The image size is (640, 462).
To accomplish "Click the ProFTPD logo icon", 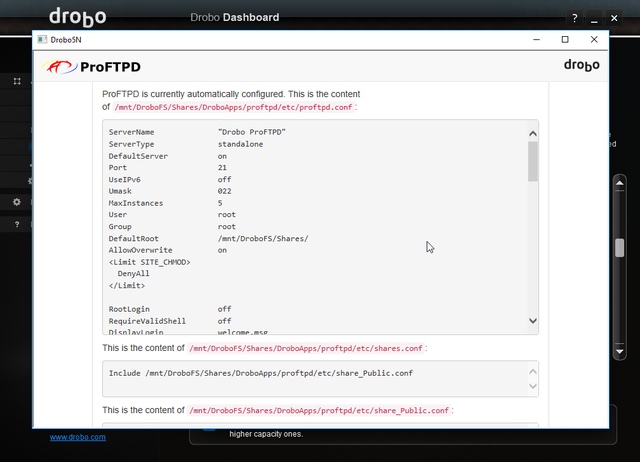I will pos(60,67).
